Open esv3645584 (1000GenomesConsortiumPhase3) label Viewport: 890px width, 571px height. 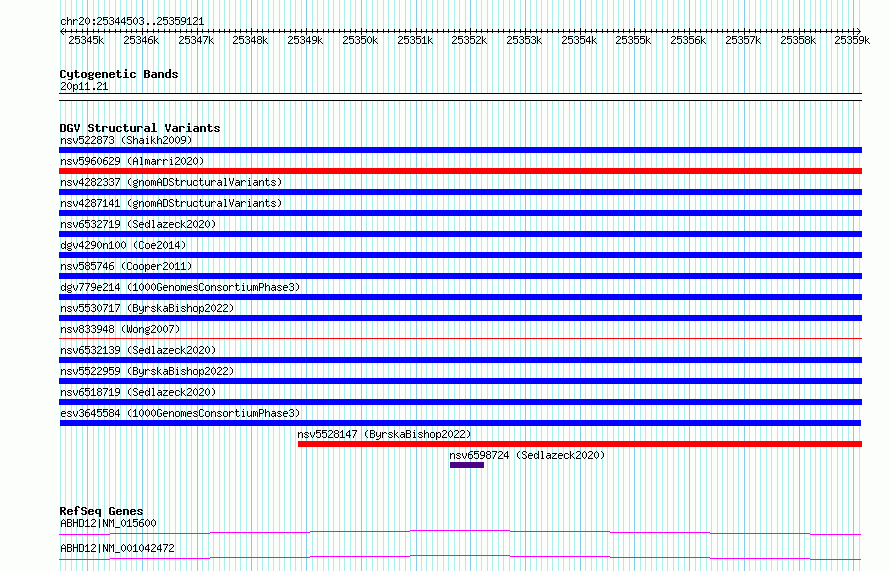click(180, 413)
